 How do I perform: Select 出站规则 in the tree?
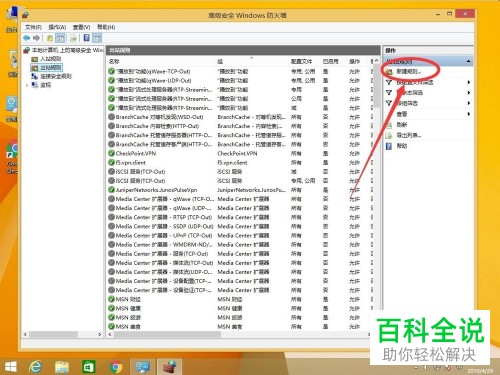coord(51,68)
